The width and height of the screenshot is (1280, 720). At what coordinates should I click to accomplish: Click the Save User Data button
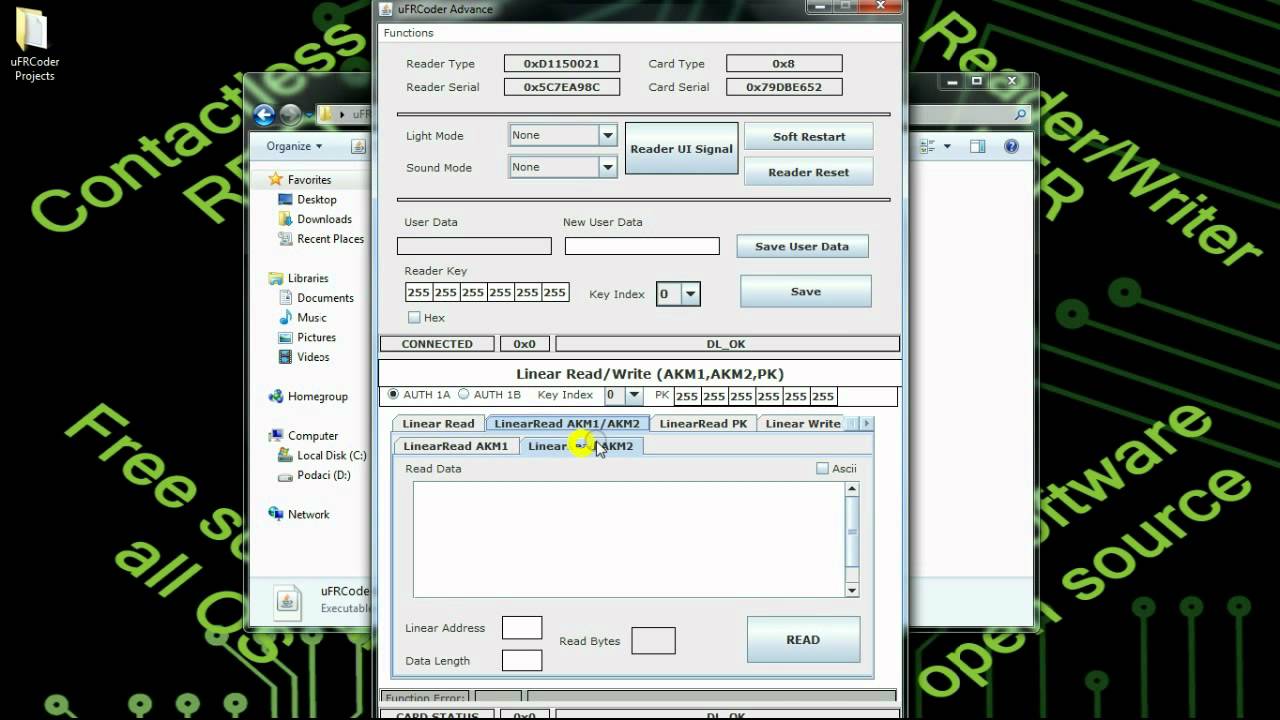[x=802, y=246]
